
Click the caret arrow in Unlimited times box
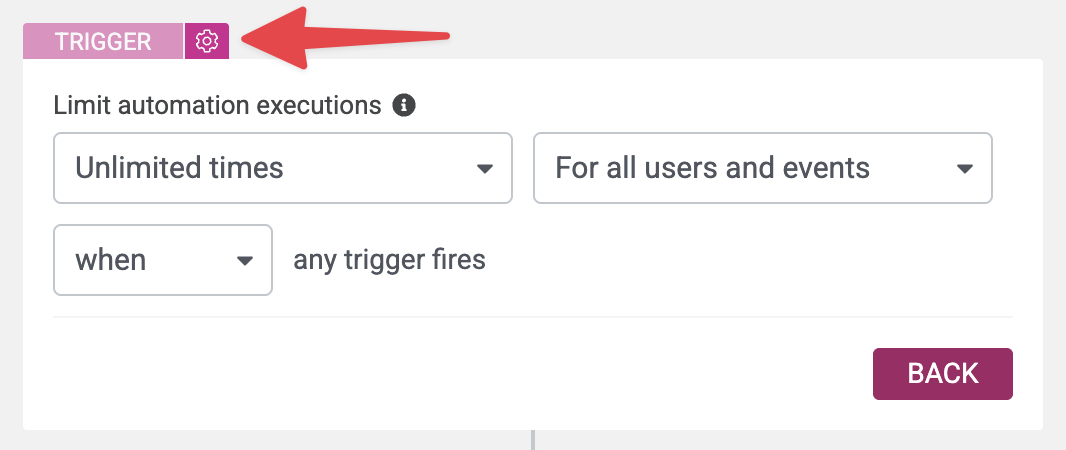click(484, 168)
